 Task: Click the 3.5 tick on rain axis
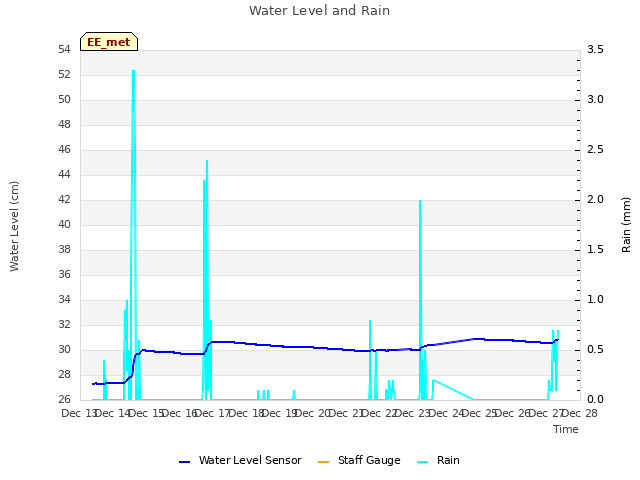tap(595, 50)
